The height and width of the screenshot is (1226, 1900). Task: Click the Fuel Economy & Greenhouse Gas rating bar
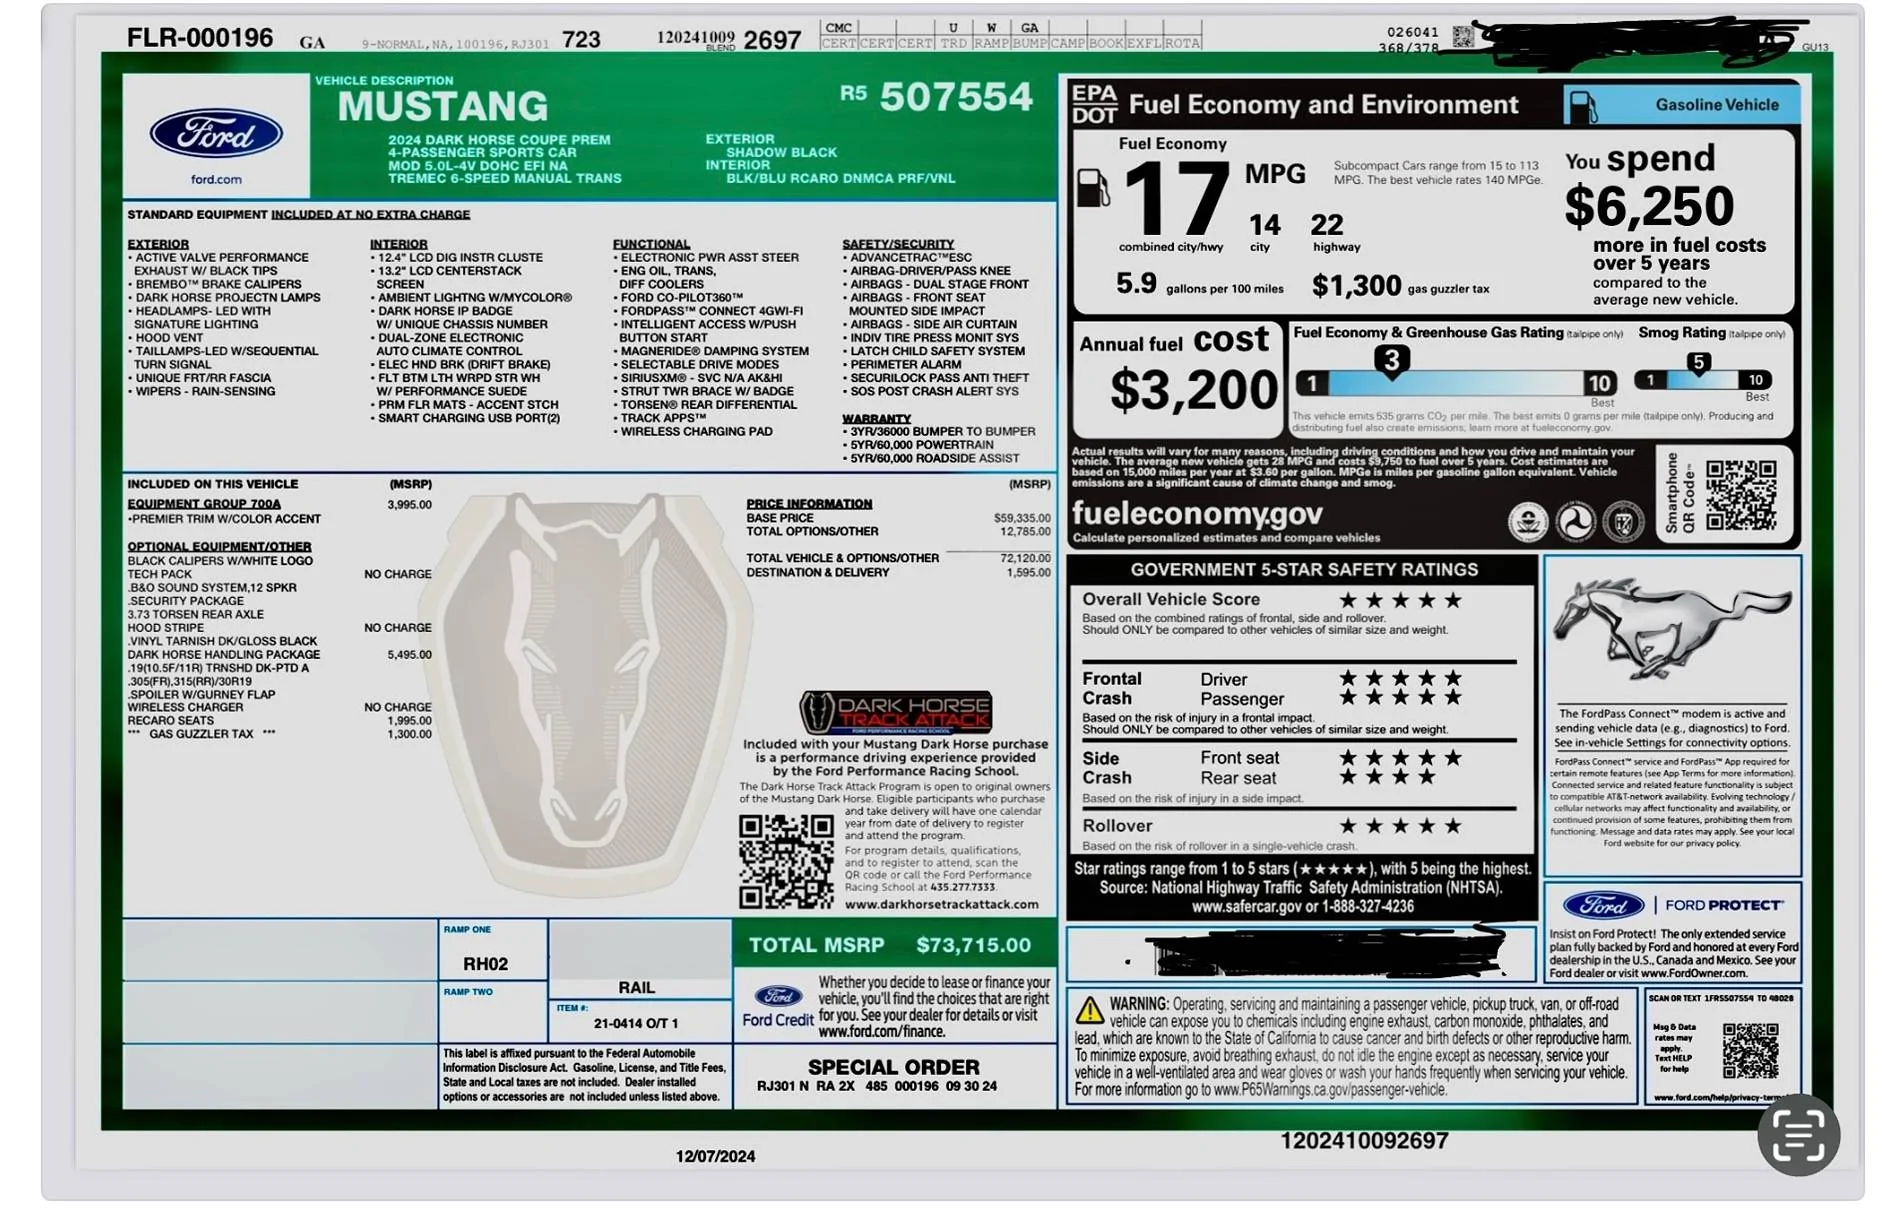click(x=1455, y=383)
